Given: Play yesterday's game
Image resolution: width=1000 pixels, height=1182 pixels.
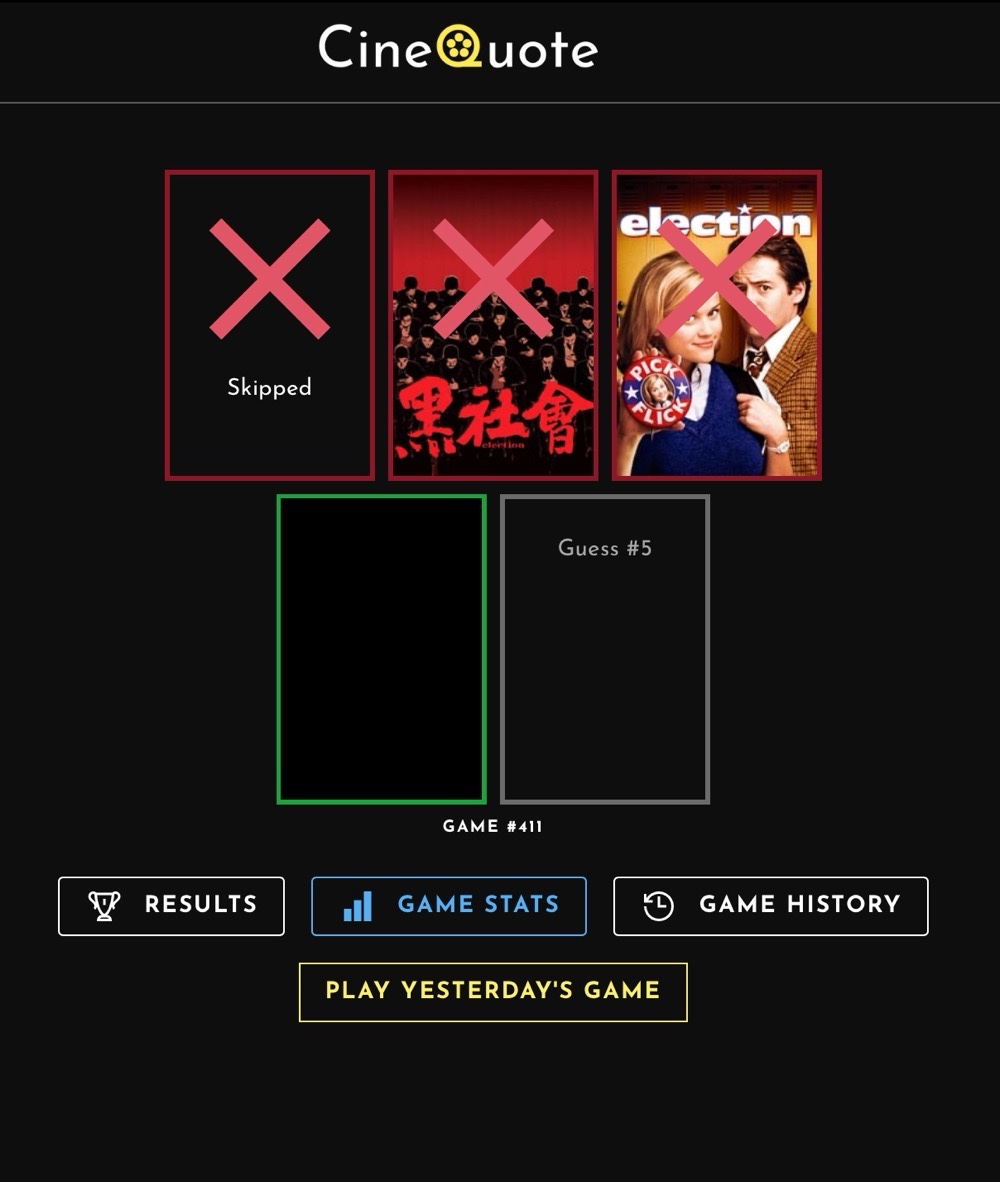Looking at the screenshot, I should tap(493, 992).
